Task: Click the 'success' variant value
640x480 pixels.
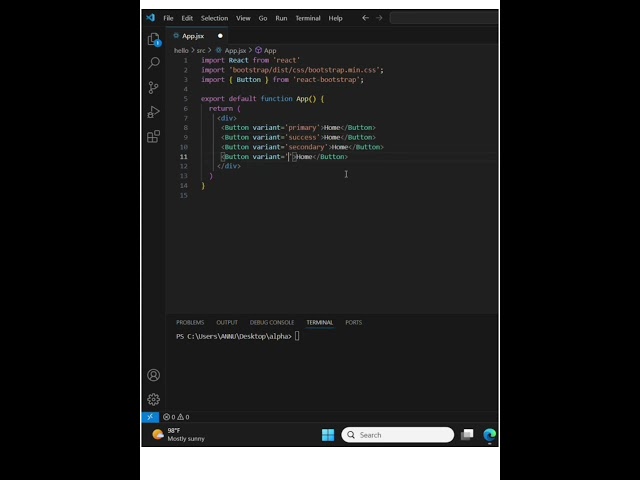Action: [302, 138]
